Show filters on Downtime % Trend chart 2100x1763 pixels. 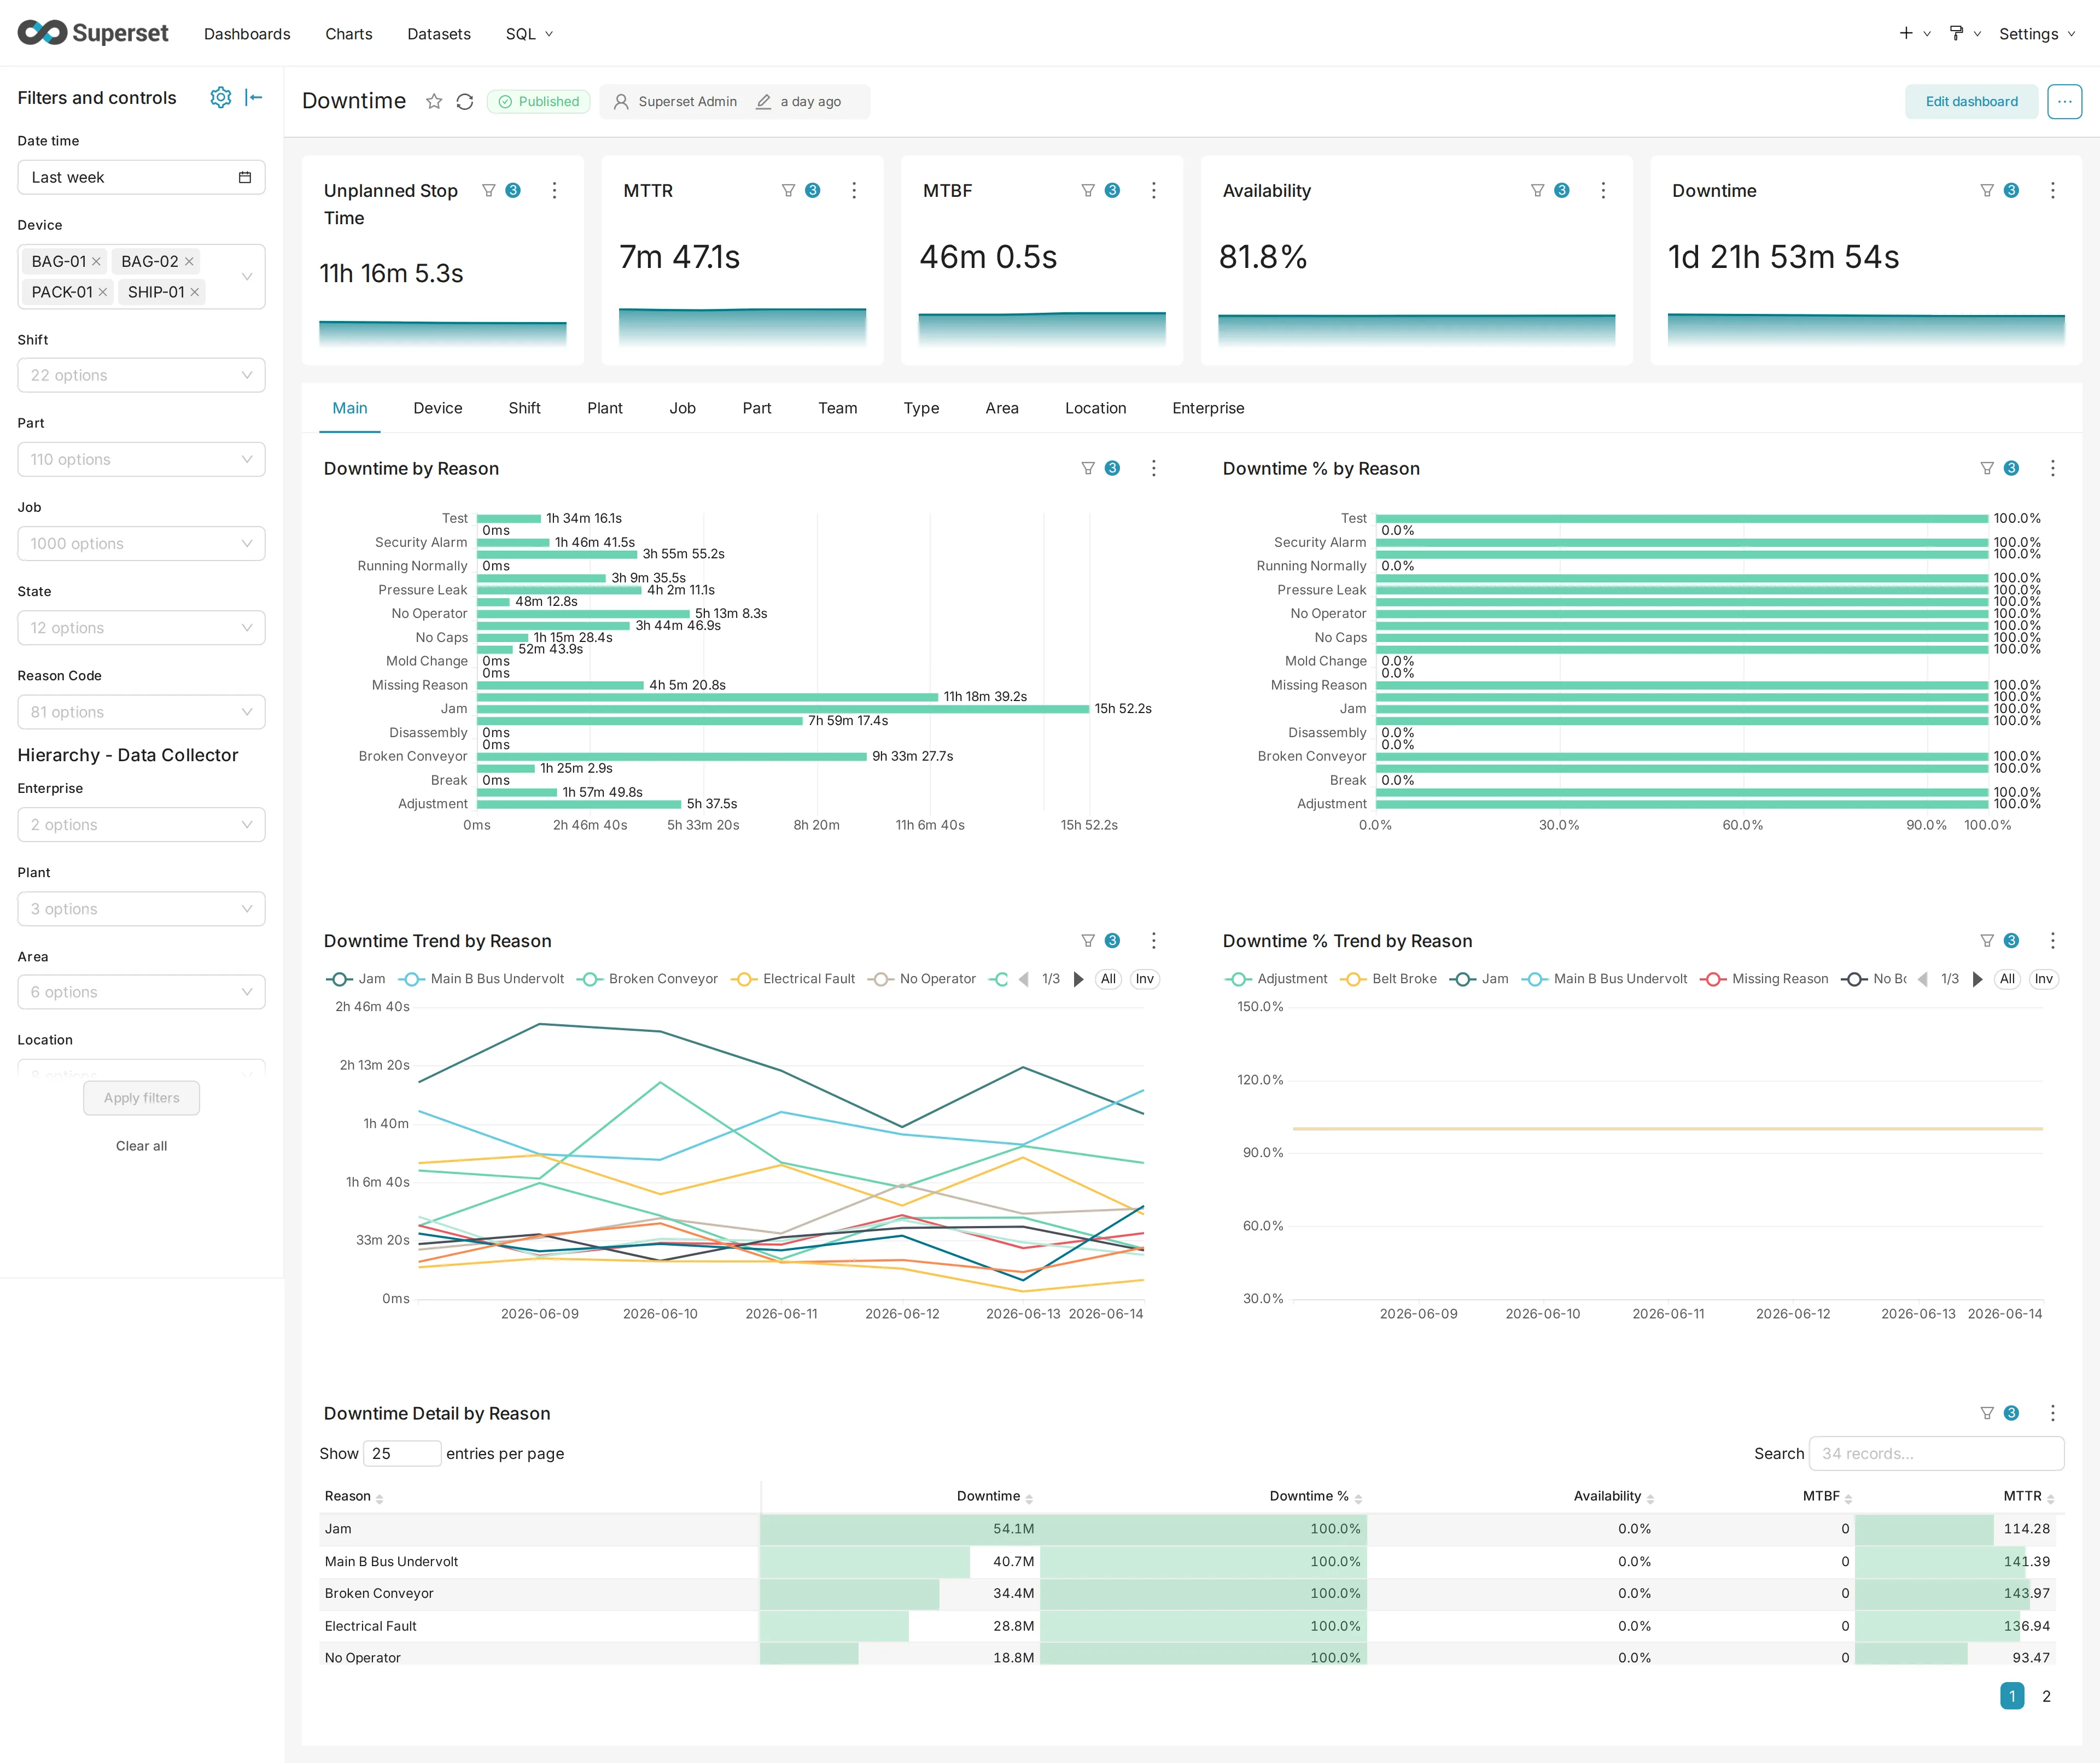point(2000,941)
